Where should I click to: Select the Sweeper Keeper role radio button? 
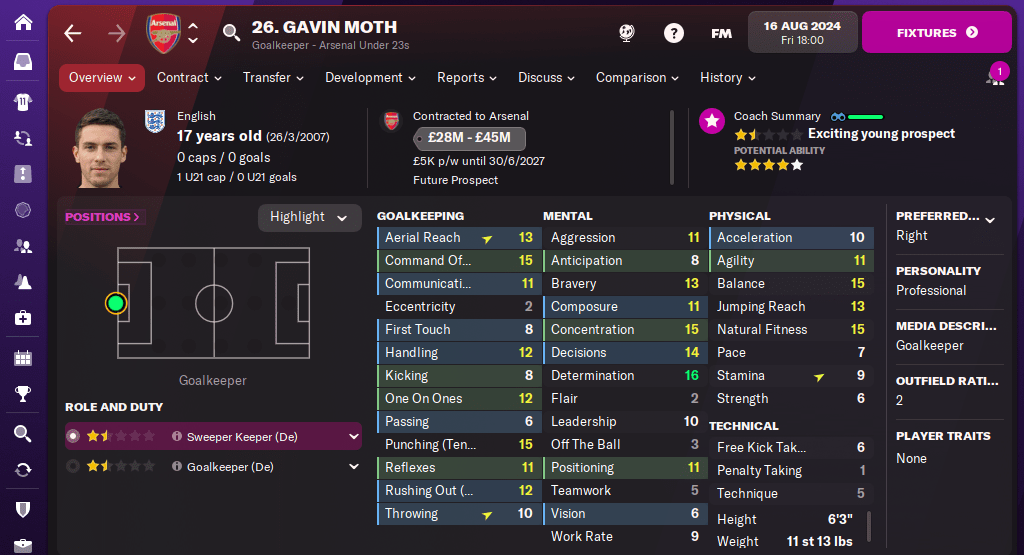tap(72, 436)
